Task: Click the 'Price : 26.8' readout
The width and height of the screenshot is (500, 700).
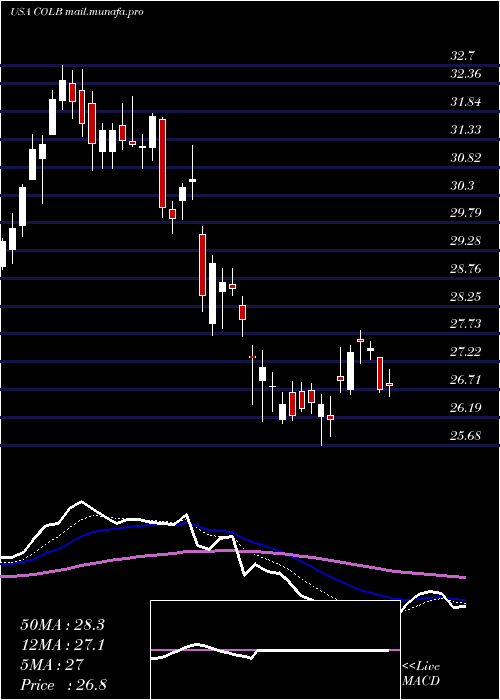Action: tap(63, 685)
